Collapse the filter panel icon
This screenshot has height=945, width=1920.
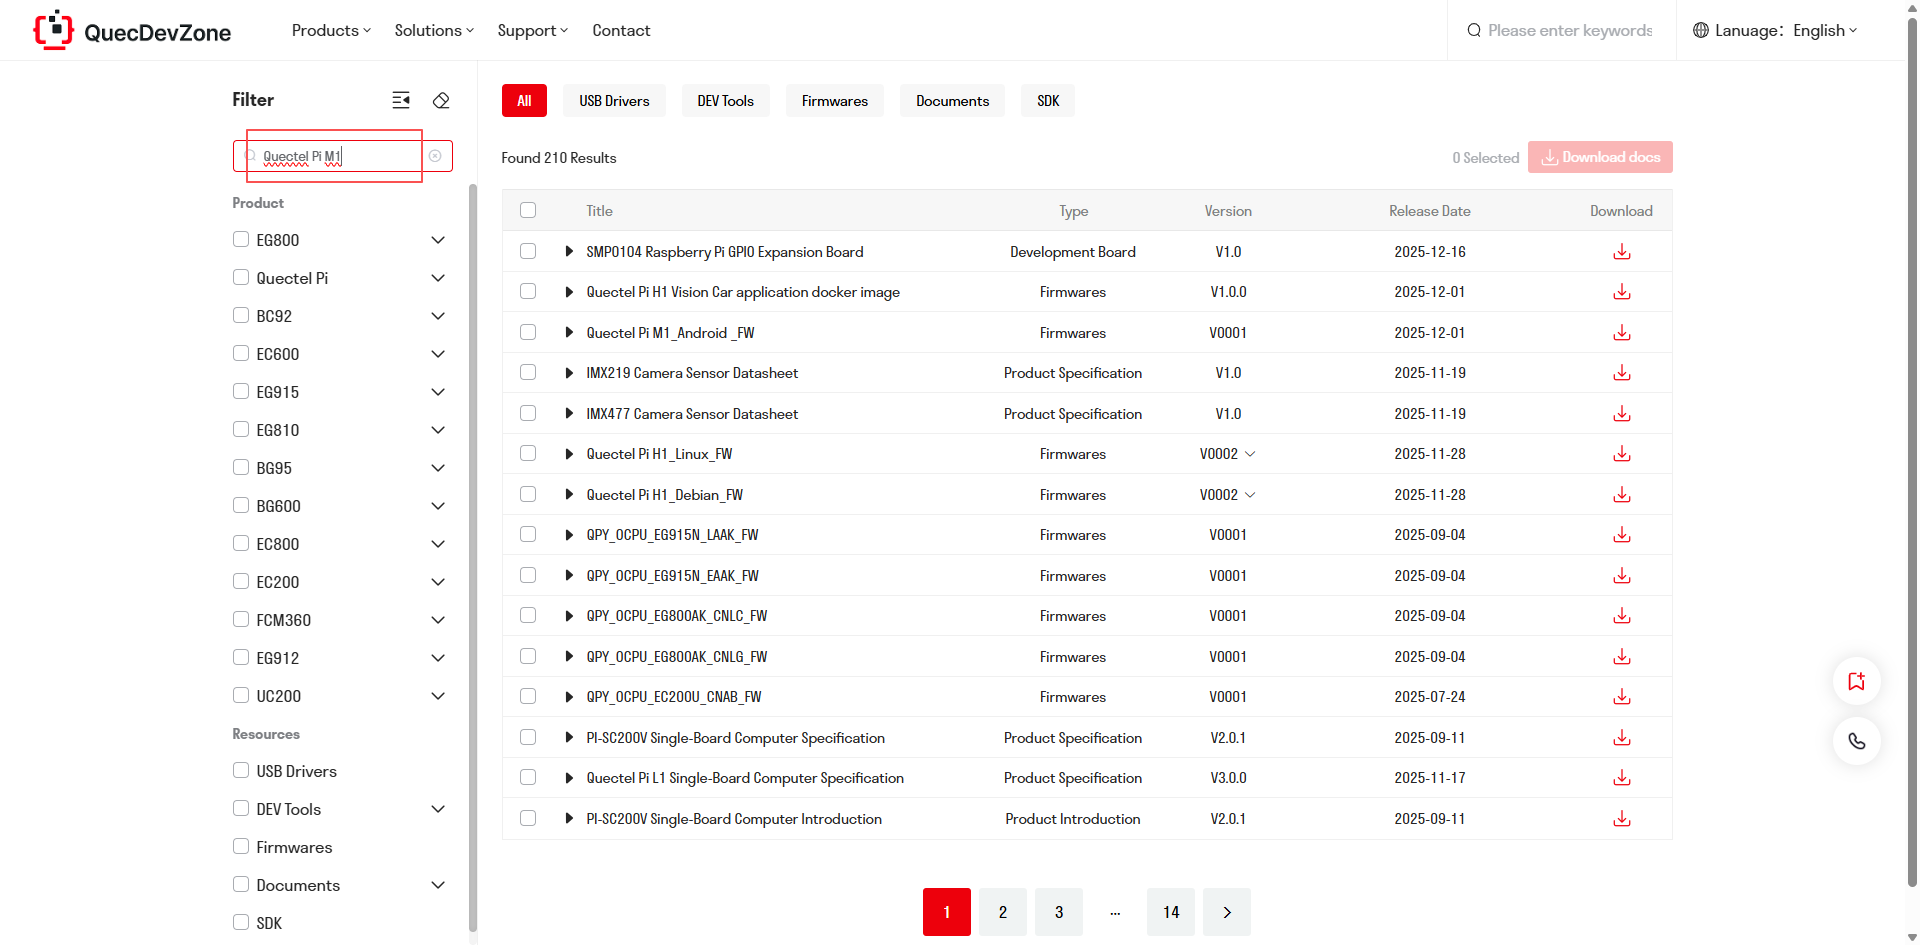401,100
